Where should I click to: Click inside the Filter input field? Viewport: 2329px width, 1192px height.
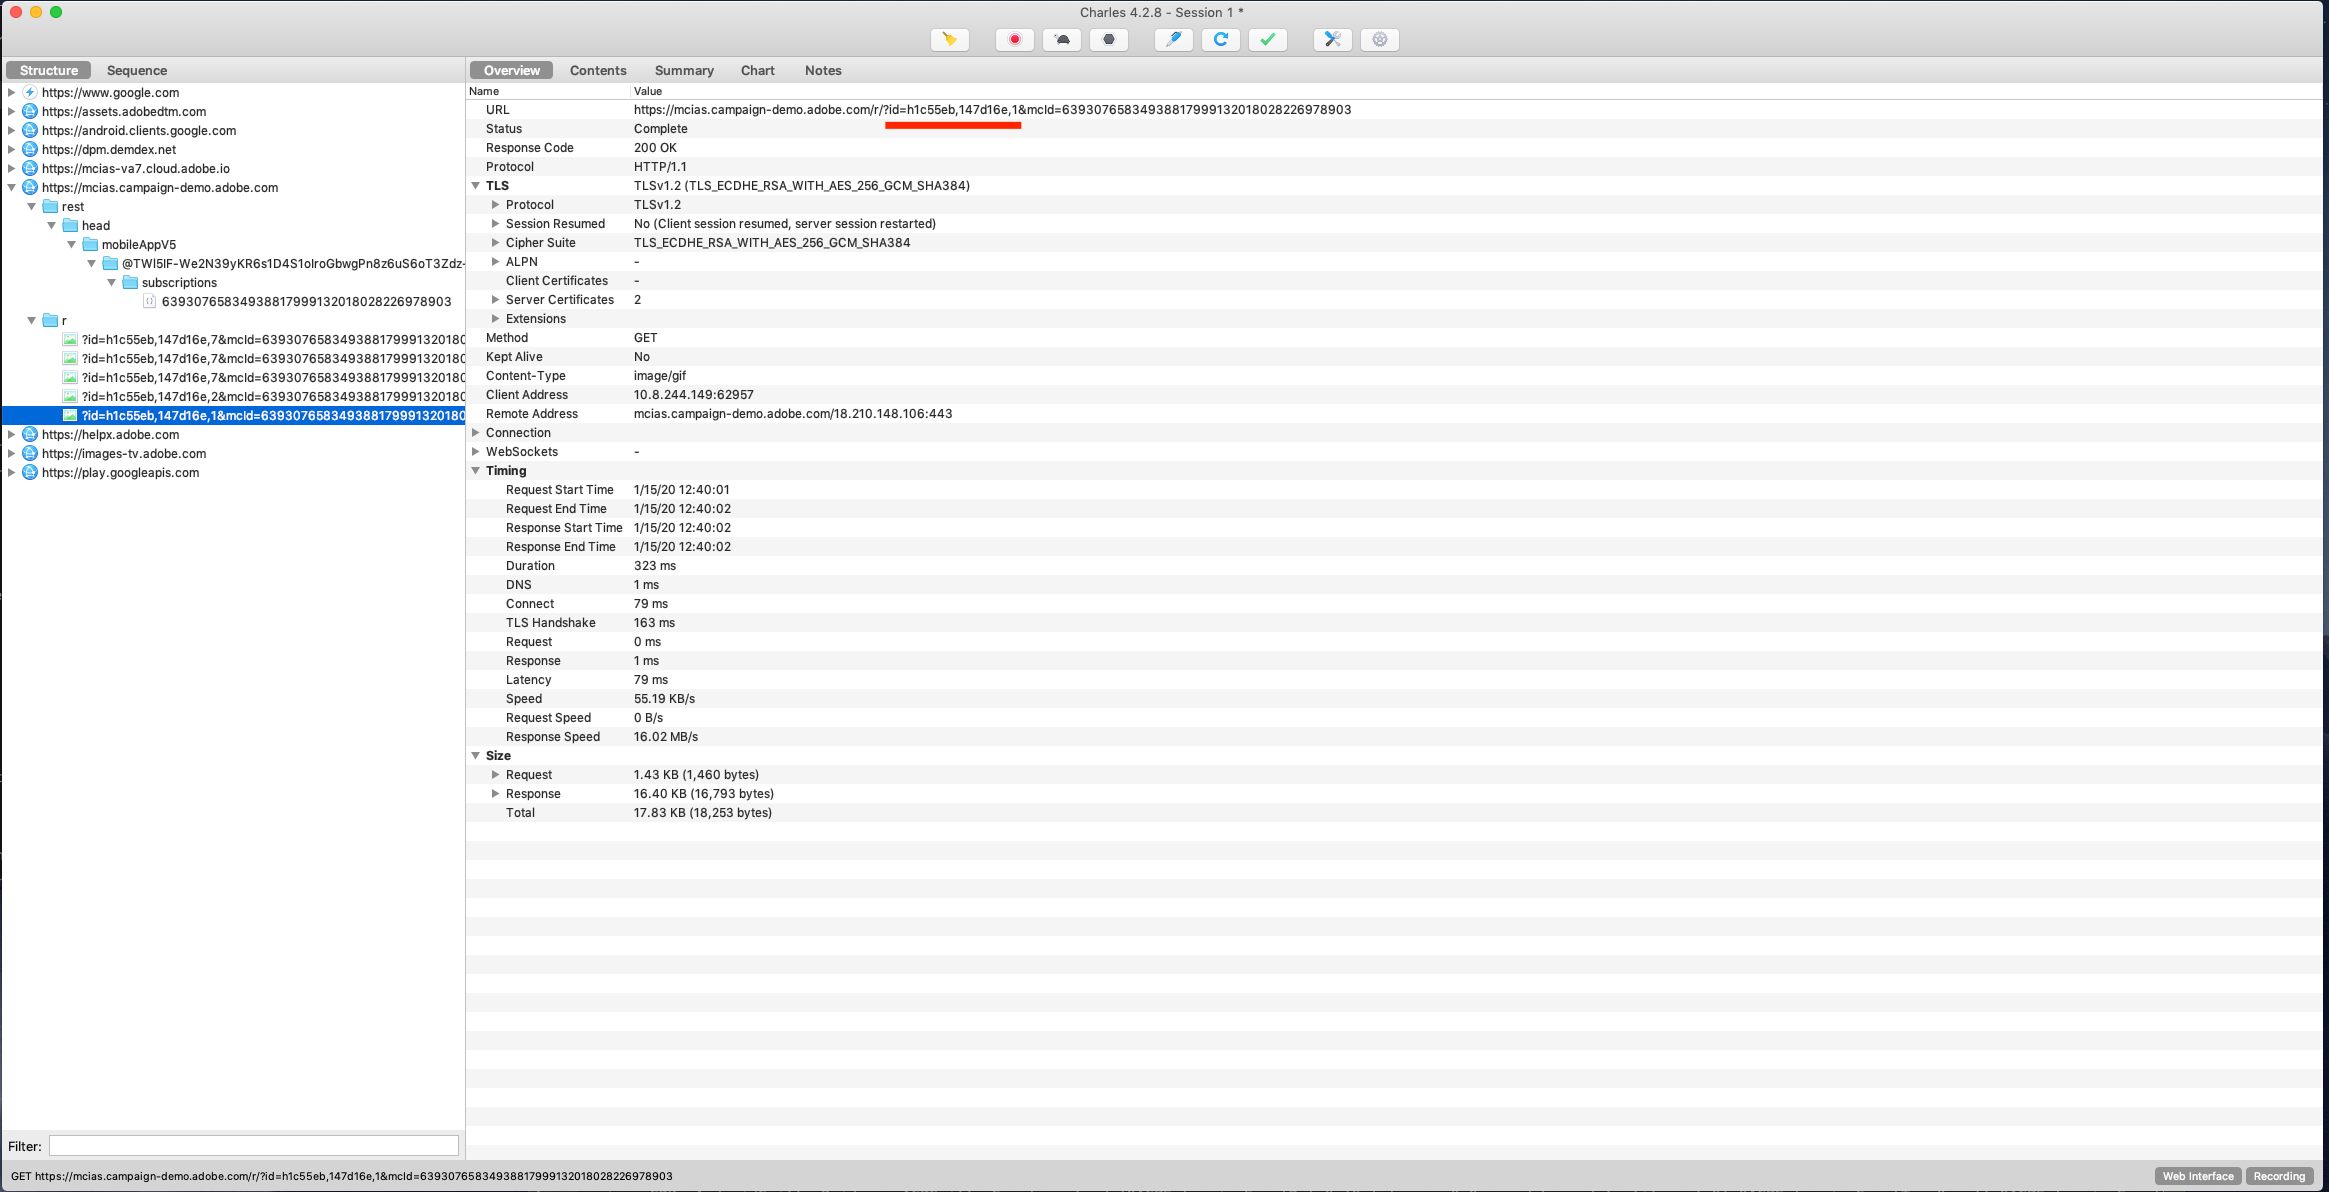pos(254,1146)
